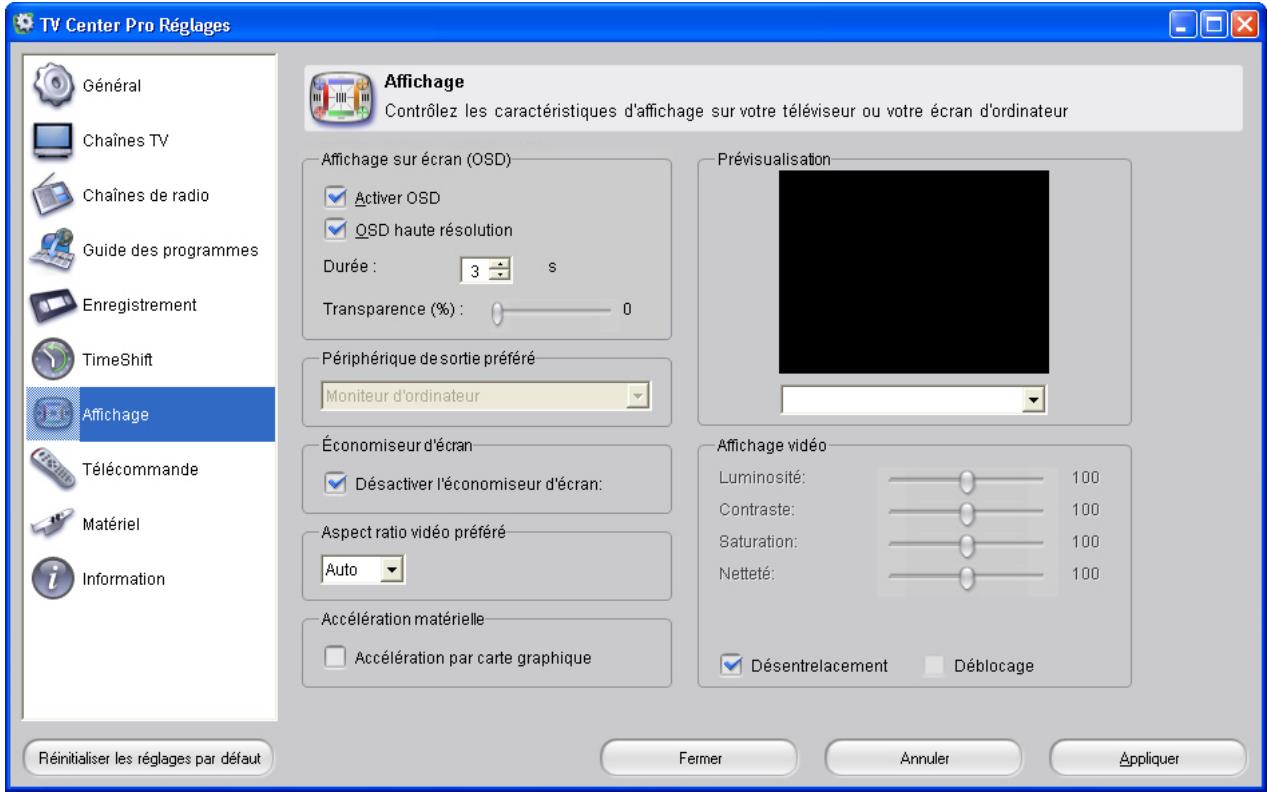Click the Télécommande remote icon
1268x792 pixels.
(x=52, y=469)
